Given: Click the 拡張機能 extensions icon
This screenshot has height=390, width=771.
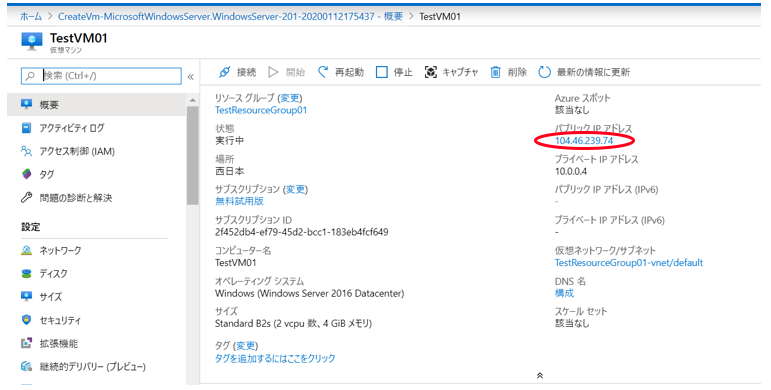Looking at the screenshot, I should tap(27, 343).
